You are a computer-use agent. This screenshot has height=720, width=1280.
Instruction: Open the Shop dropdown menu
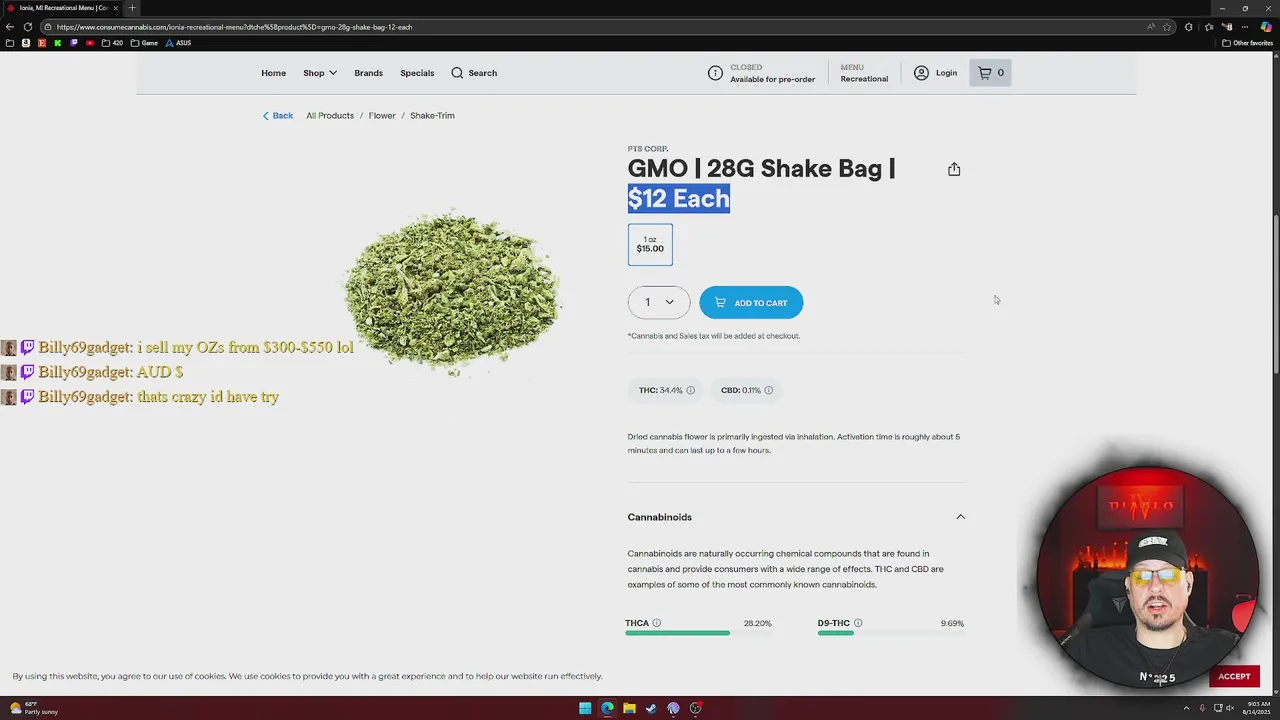(x=320, y=73)
